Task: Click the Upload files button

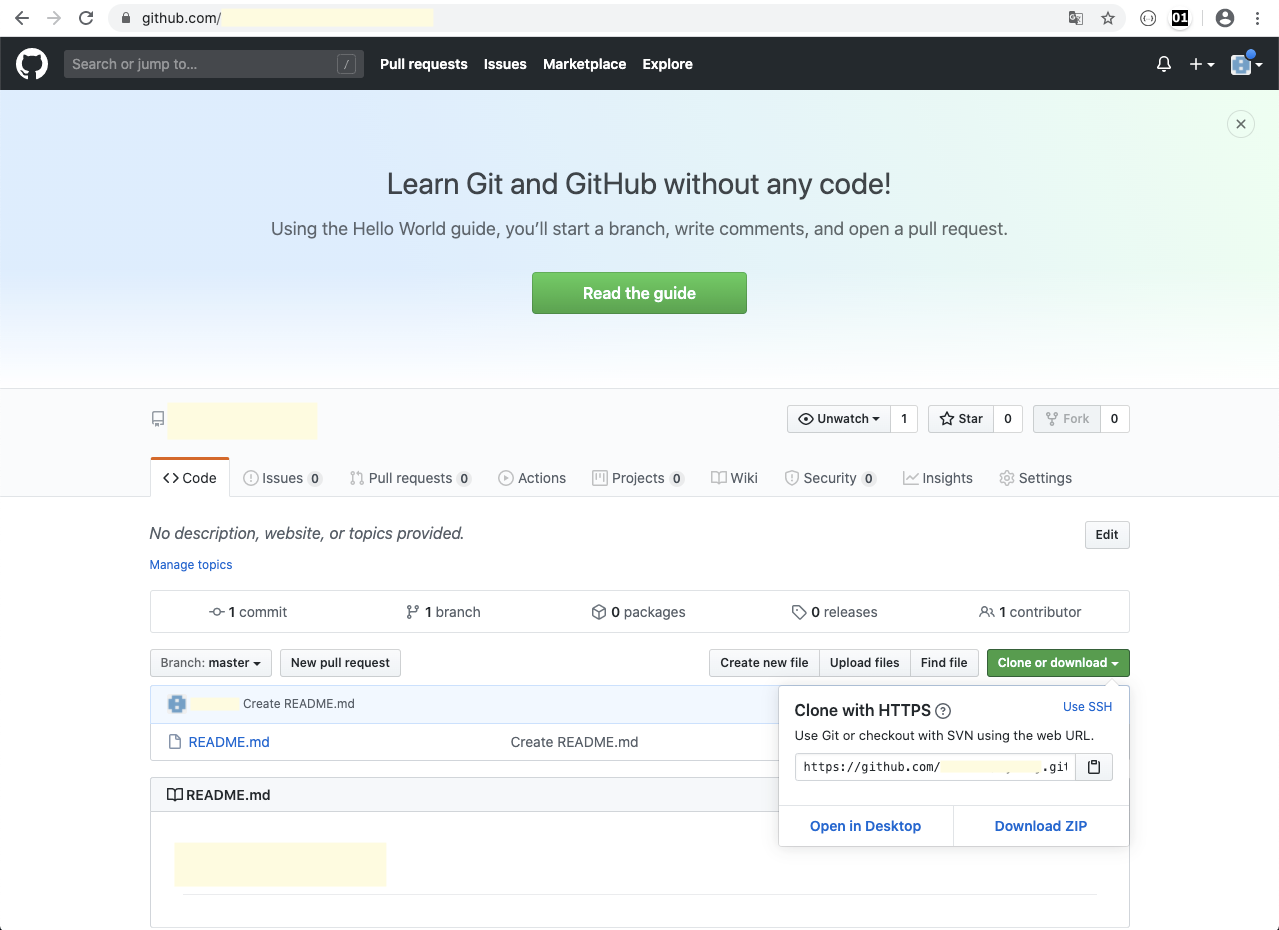Action: [x=865, y=663]
